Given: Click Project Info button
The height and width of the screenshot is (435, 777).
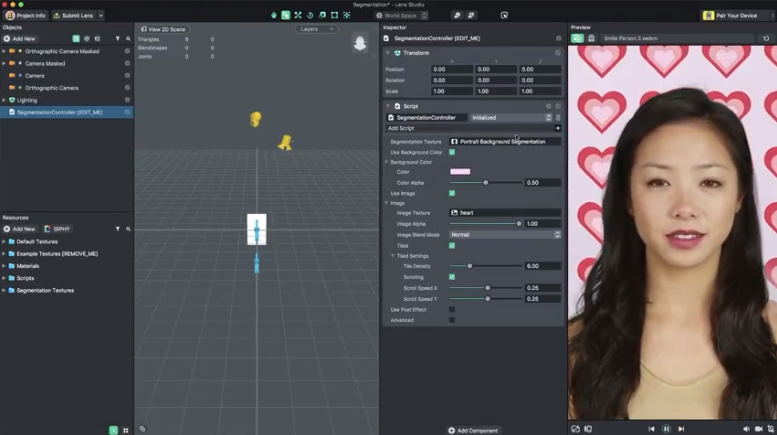Looking at the screenshot, I should click(26, 15).
